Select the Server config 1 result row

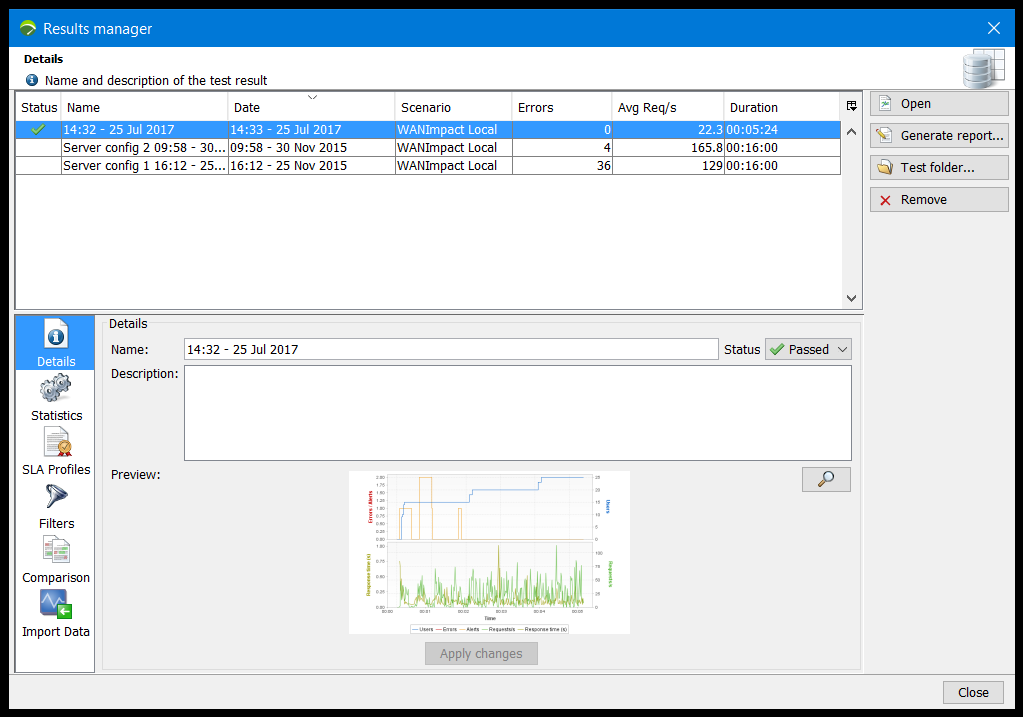pyautogui.click(x=145, y=166)
